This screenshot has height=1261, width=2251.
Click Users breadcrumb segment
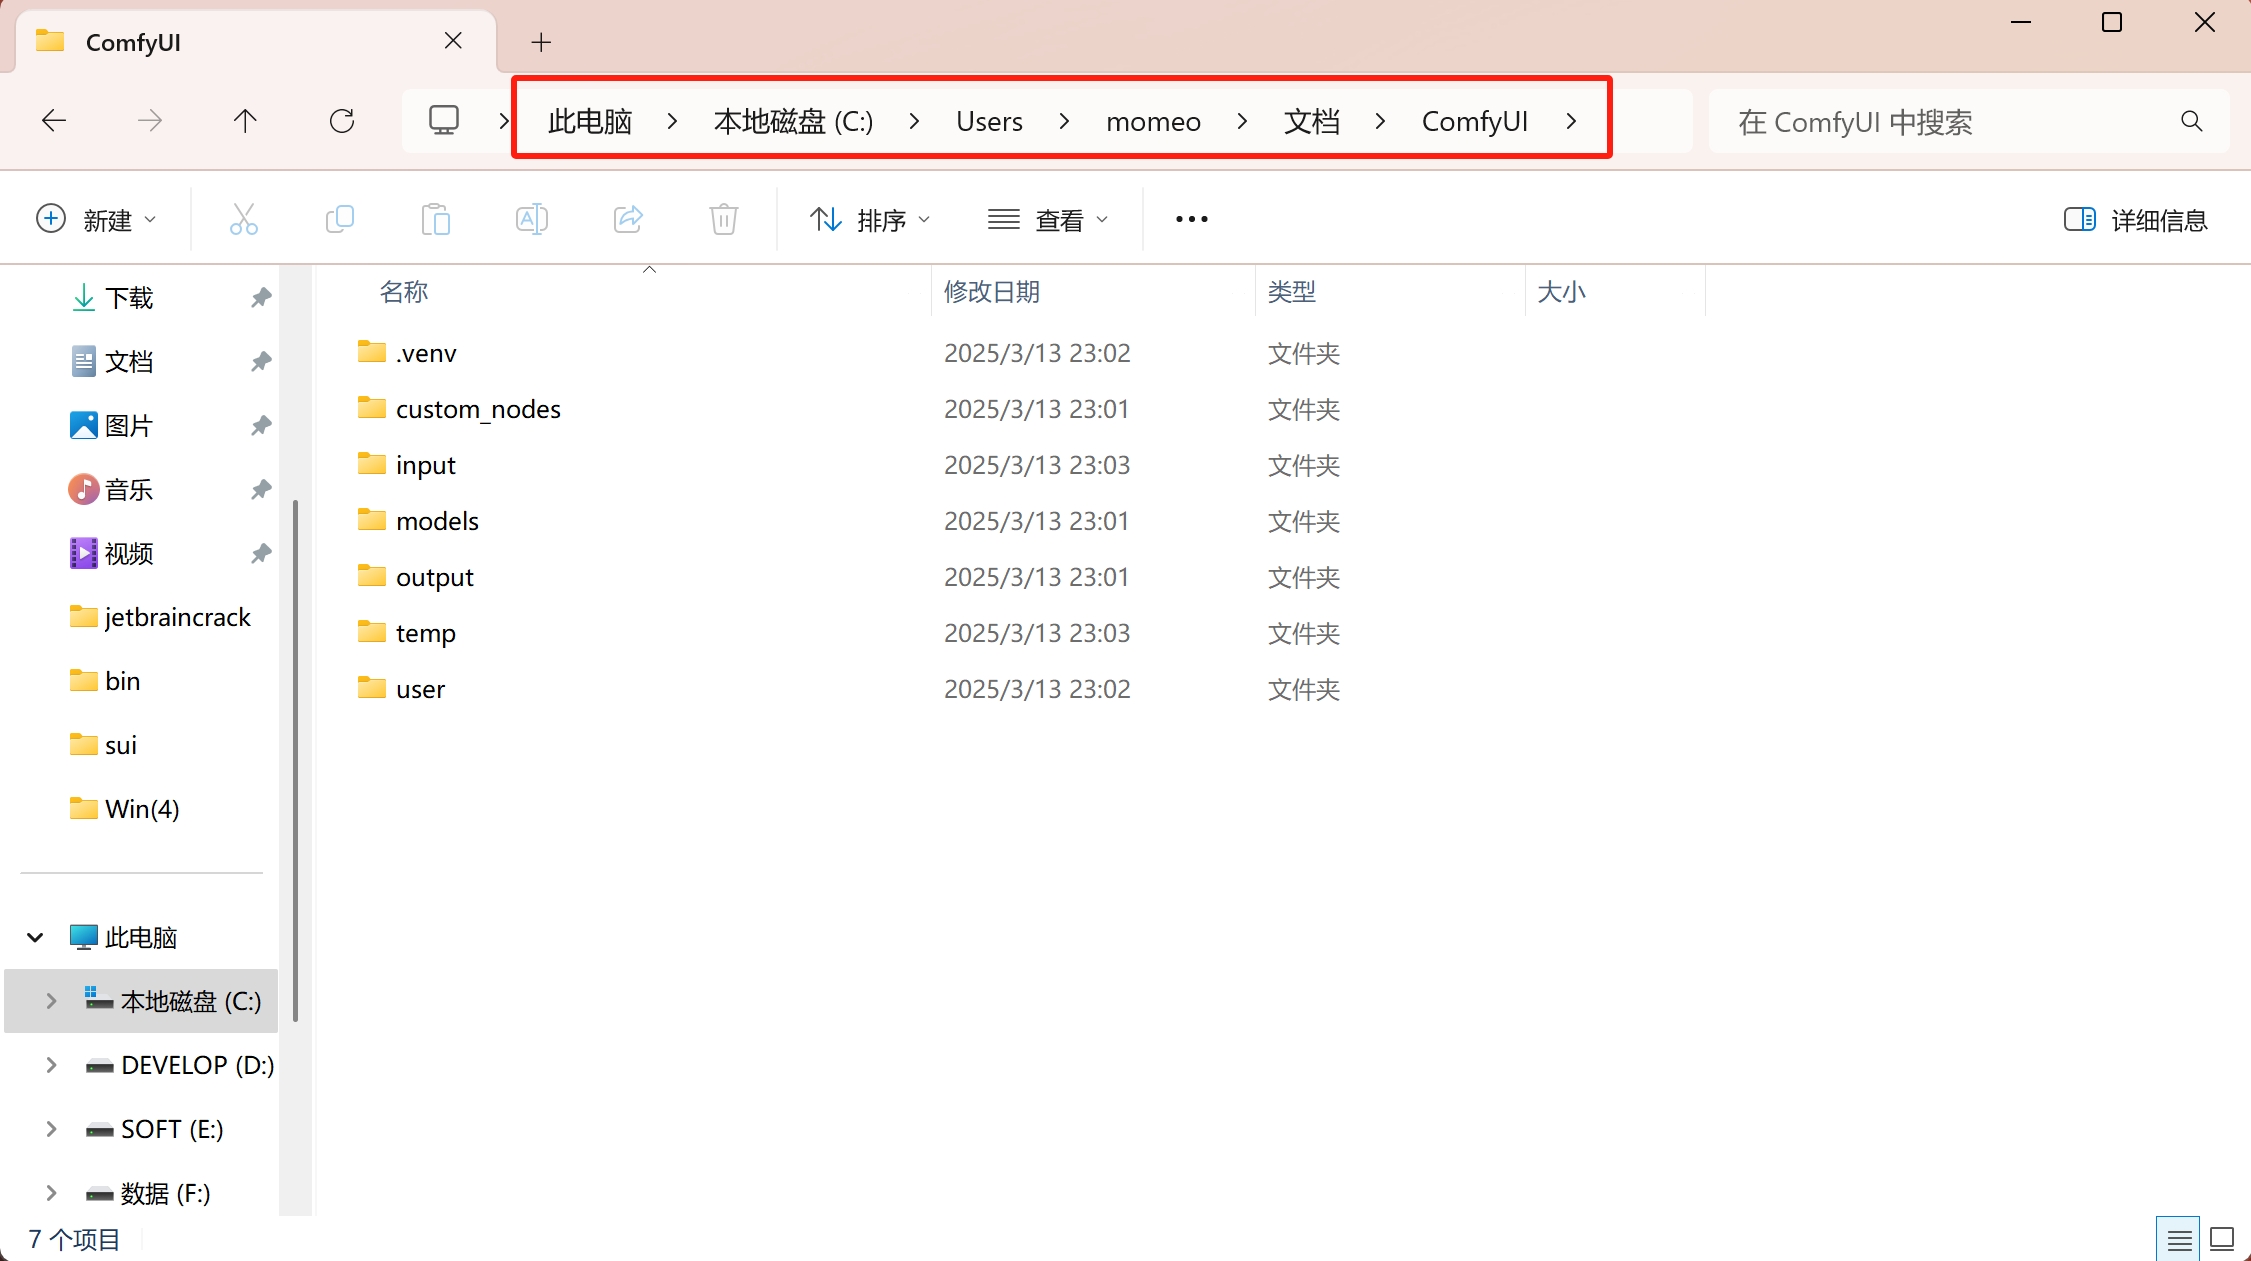coord(989,121)
